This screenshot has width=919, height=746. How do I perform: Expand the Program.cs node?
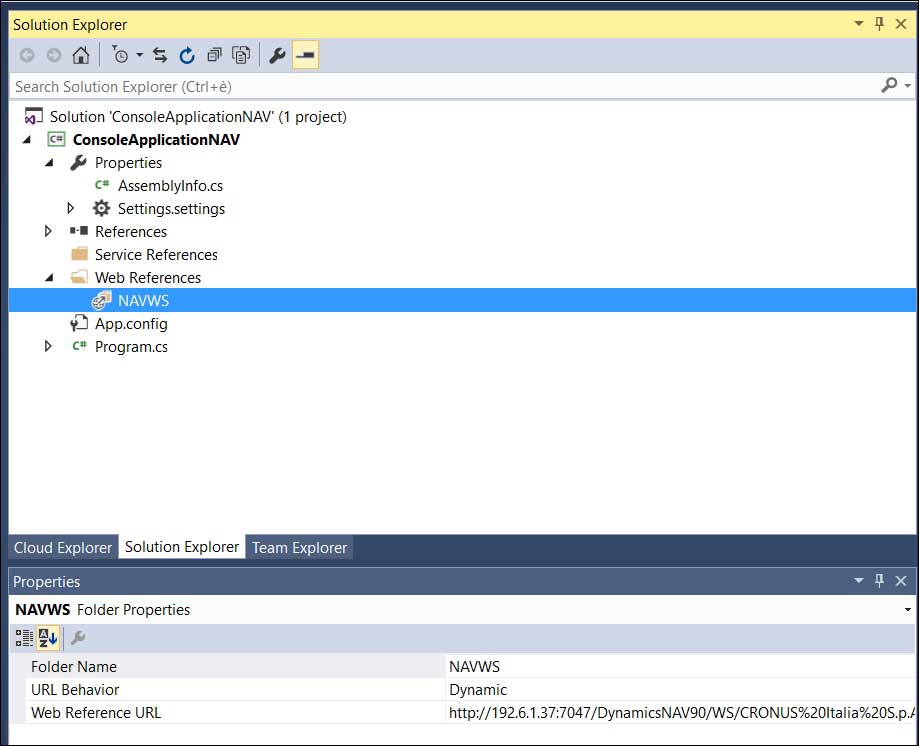[x=48, y=347]
